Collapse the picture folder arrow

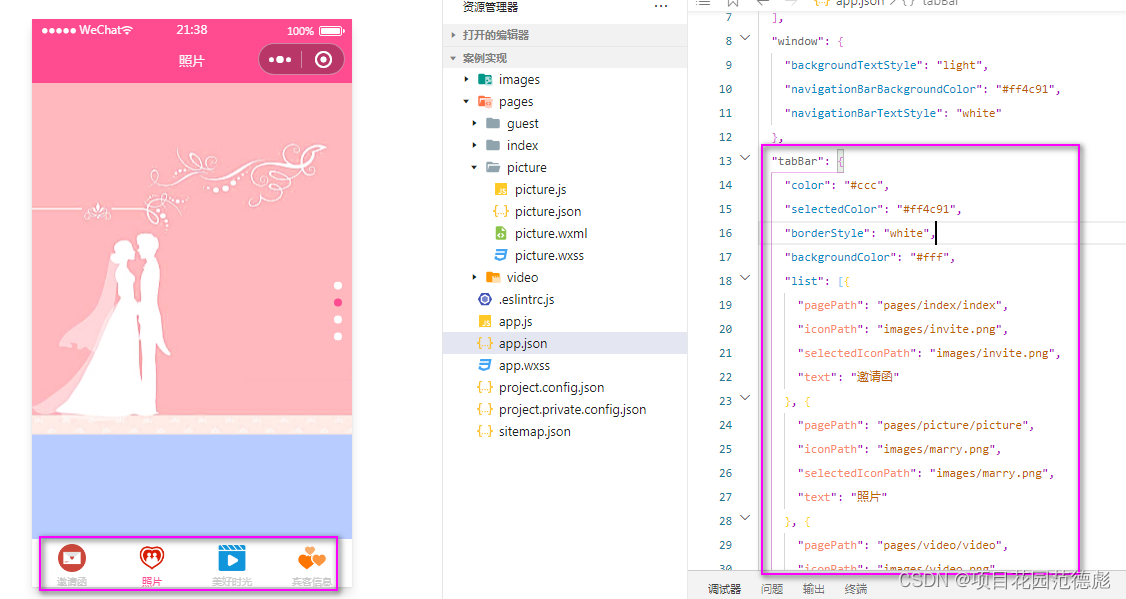474,167
